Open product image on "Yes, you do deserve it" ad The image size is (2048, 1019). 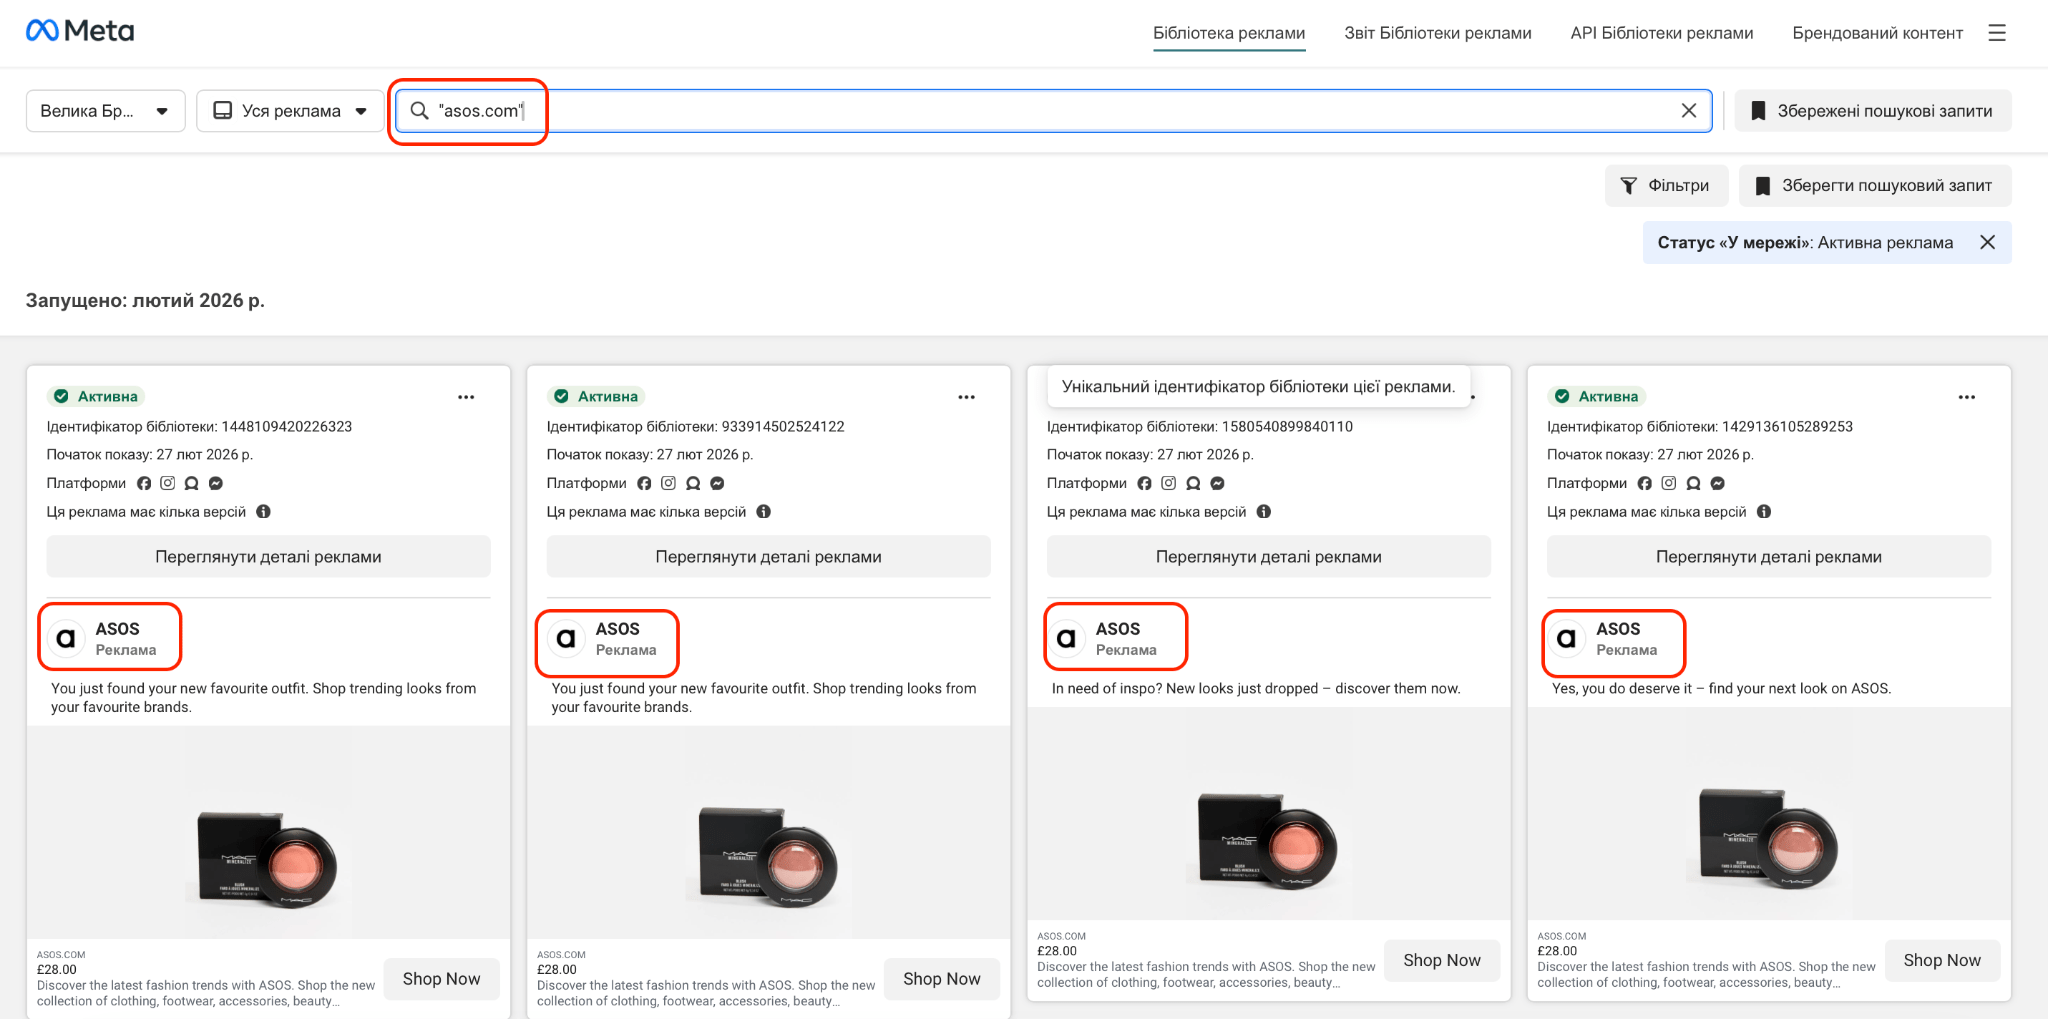click(x=1769, y=814)
